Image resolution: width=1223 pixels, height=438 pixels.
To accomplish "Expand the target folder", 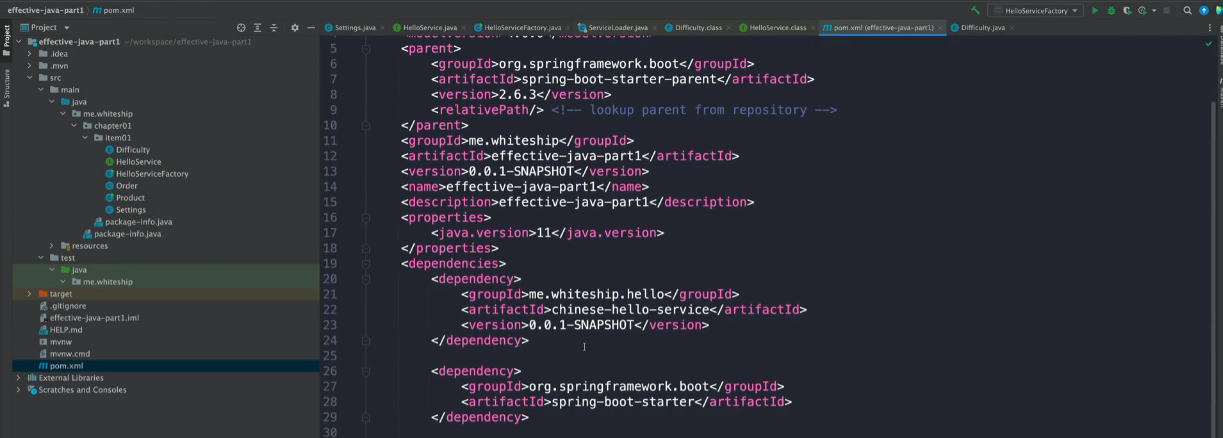I will 30,294.
